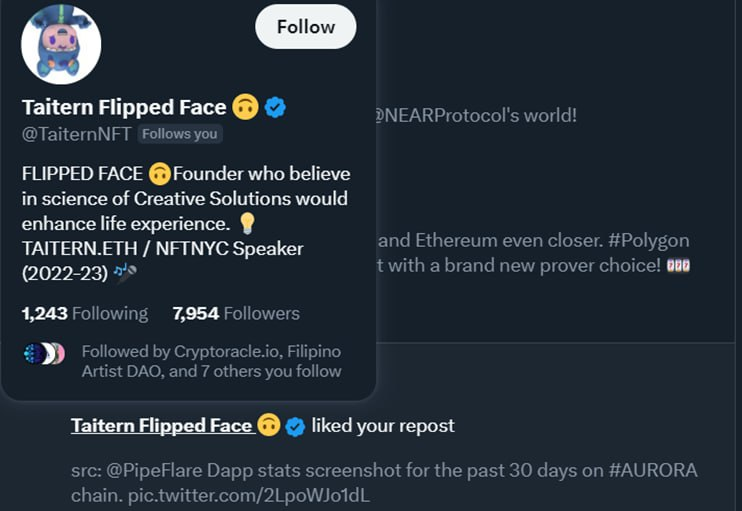Open the @TaiternNFT handle
This screenshot has width=742, height=511.
coord(76,134)
